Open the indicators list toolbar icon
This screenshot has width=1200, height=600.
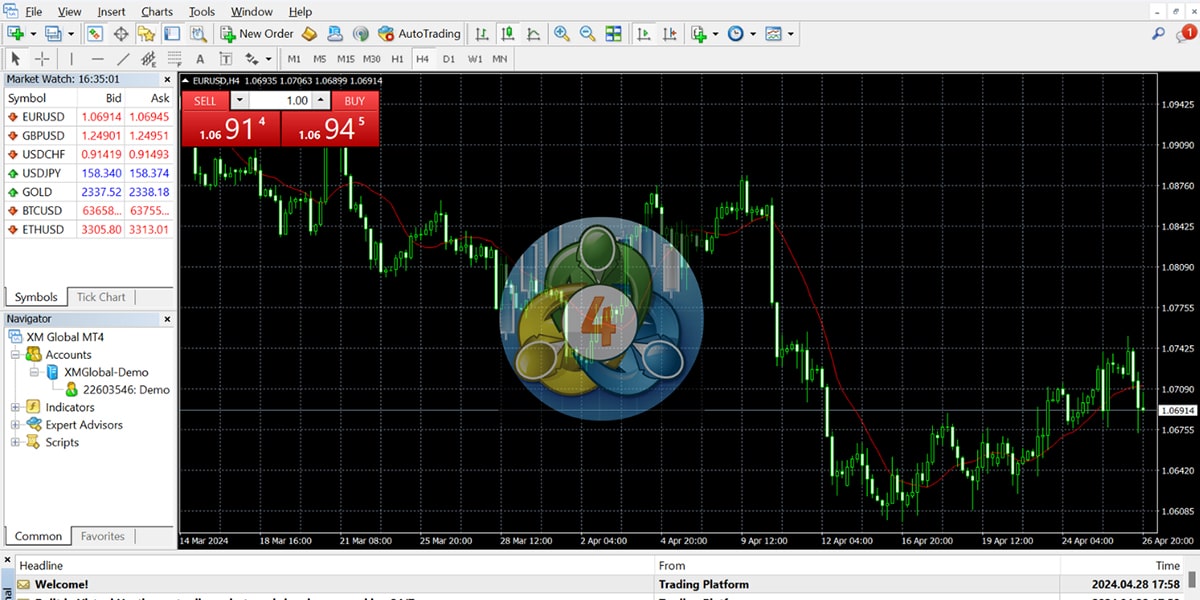pyautogui.click(x=699, y=33)
